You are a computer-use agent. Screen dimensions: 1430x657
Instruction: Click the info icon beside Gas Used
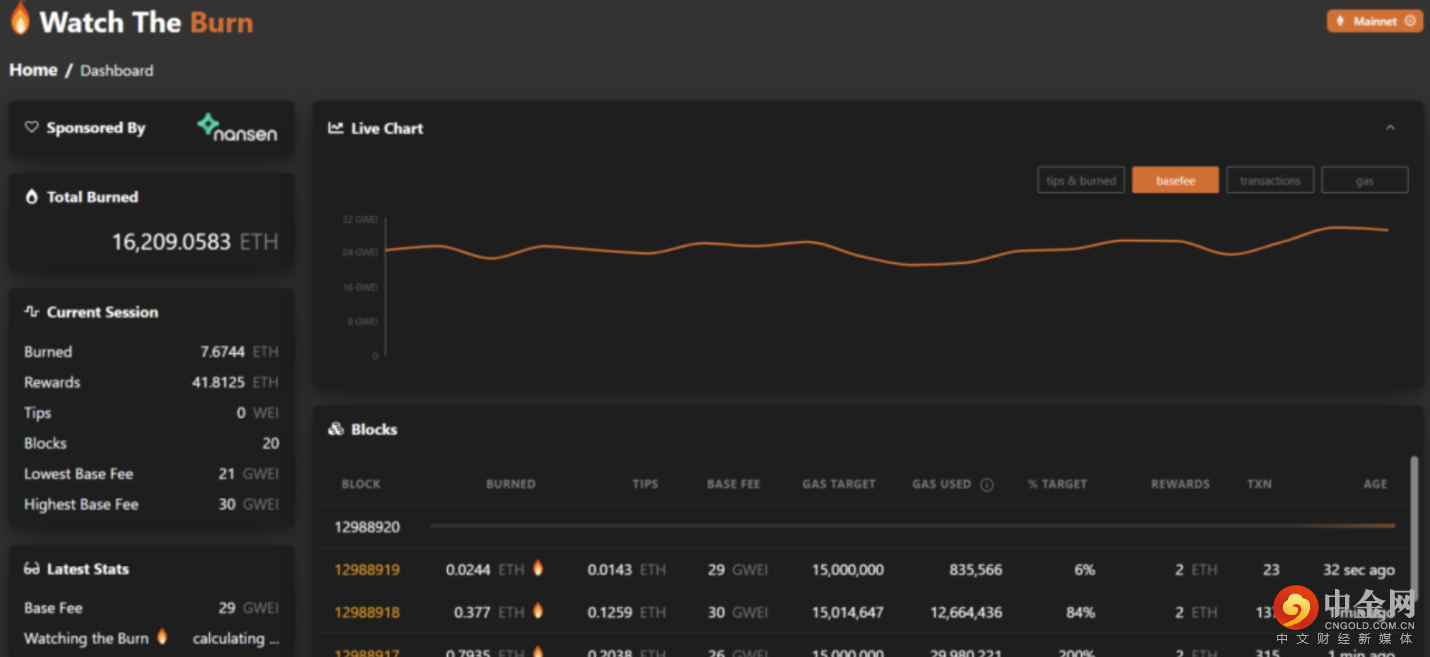pyautogui.click(x=987, y=485)
